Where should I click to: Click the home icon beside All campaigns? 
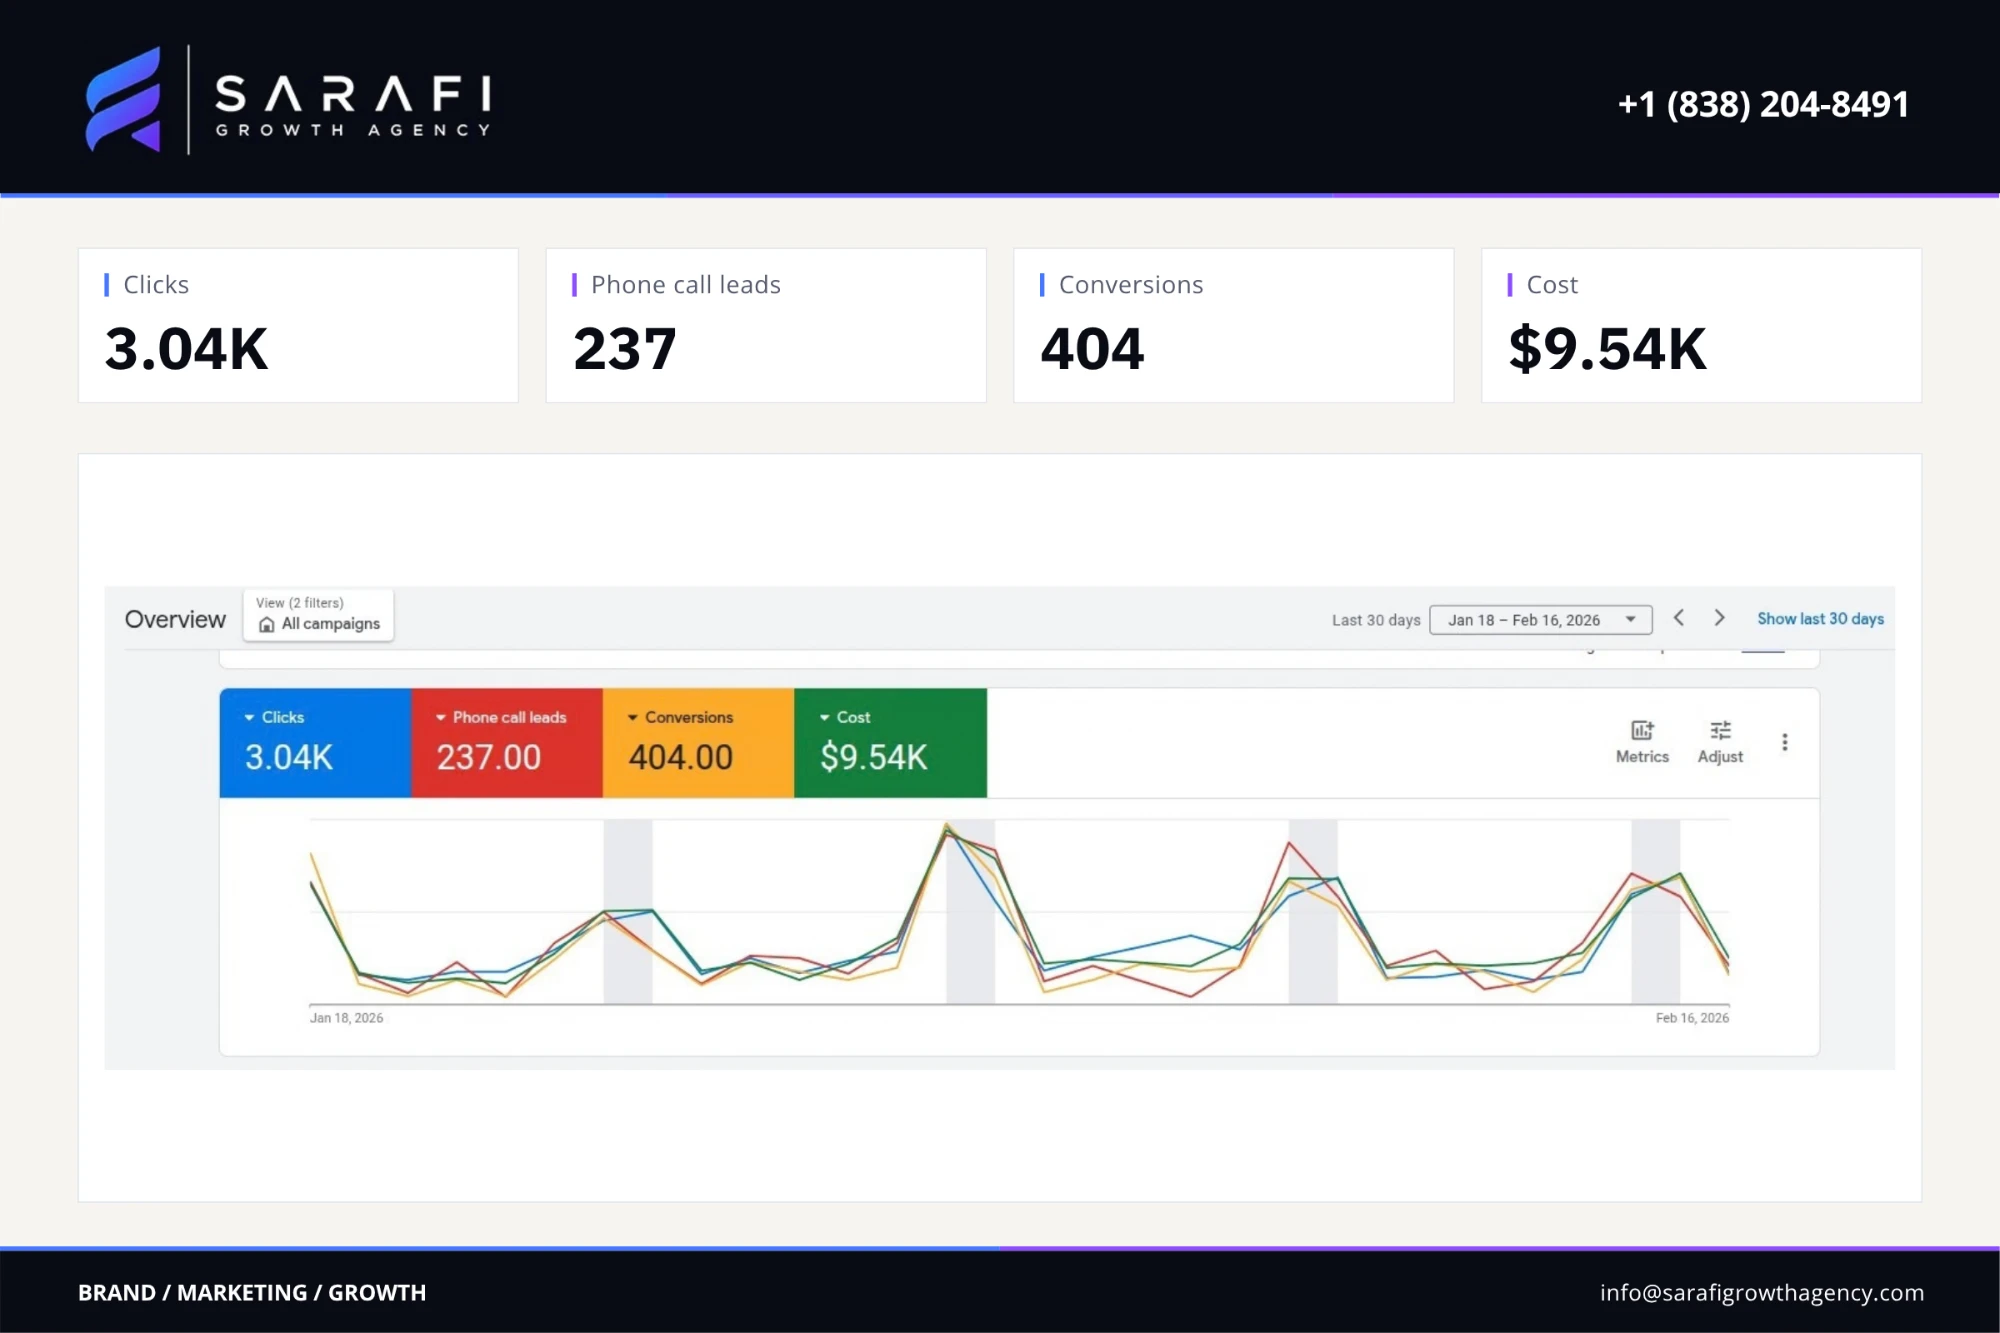point(266,624)
